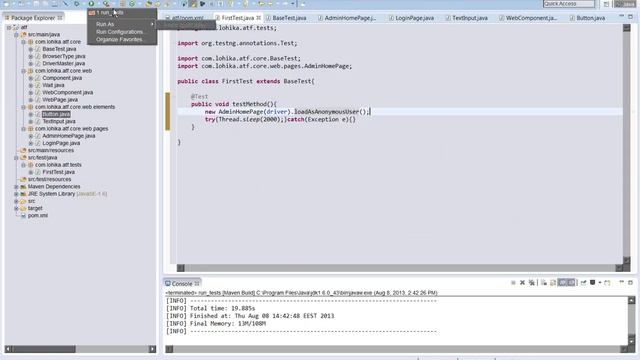Toggle show console on standard output change
The image size is (640, 360).
(x=563, y=282)
